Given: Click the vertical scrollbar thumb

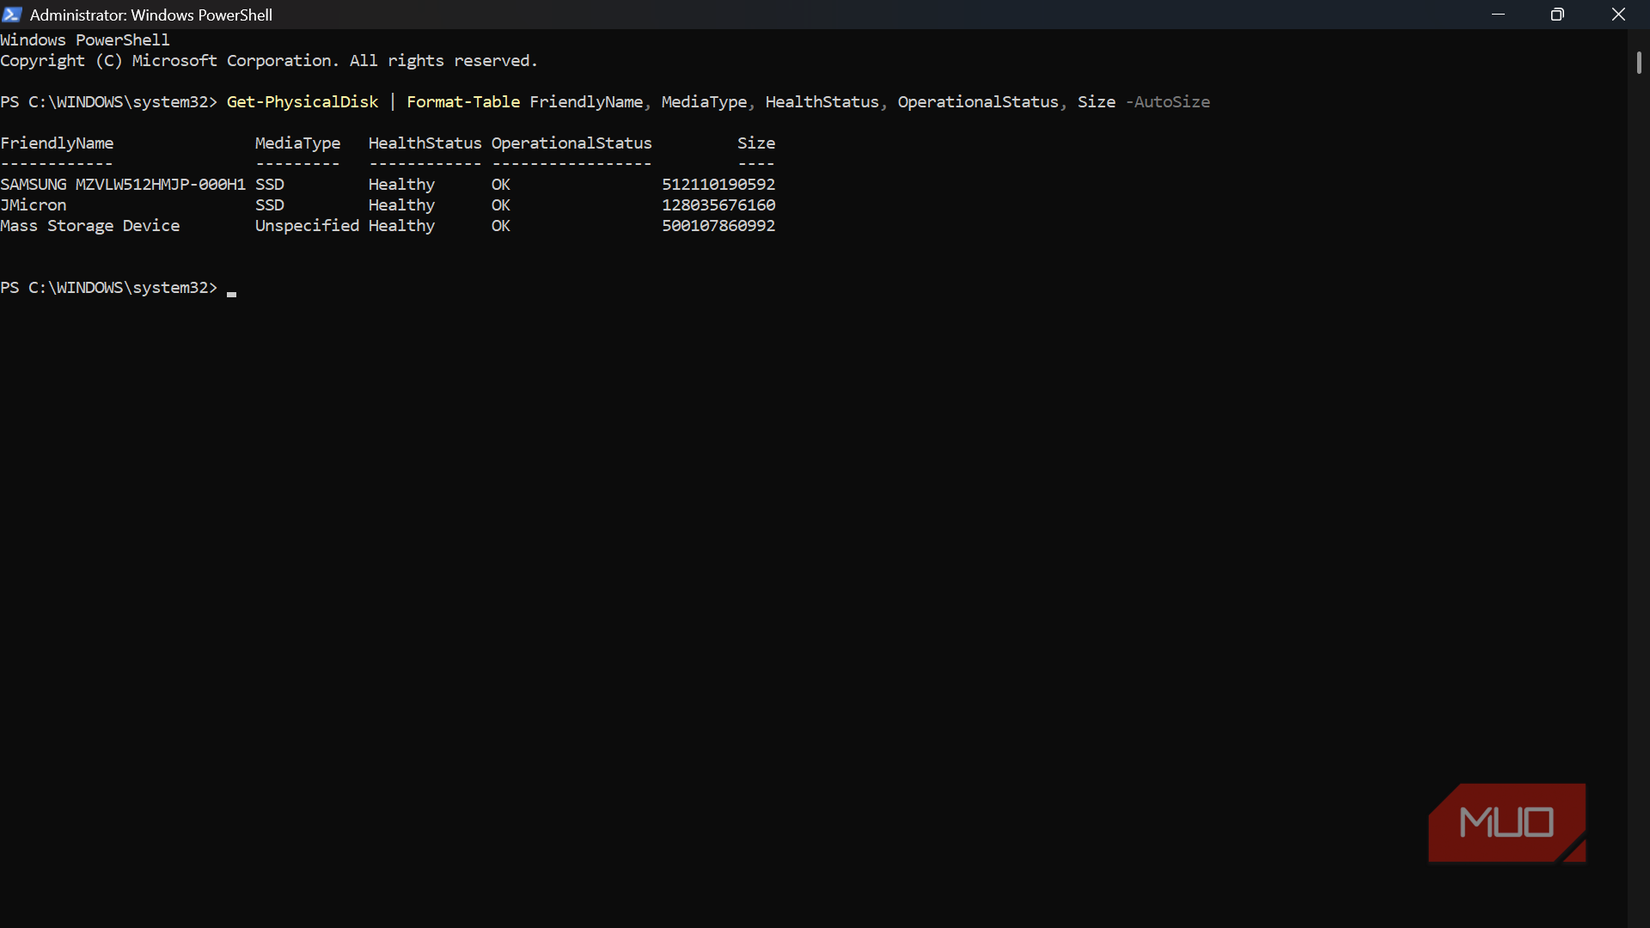Looking at the screenshot, I should (x=1638, y=62).
